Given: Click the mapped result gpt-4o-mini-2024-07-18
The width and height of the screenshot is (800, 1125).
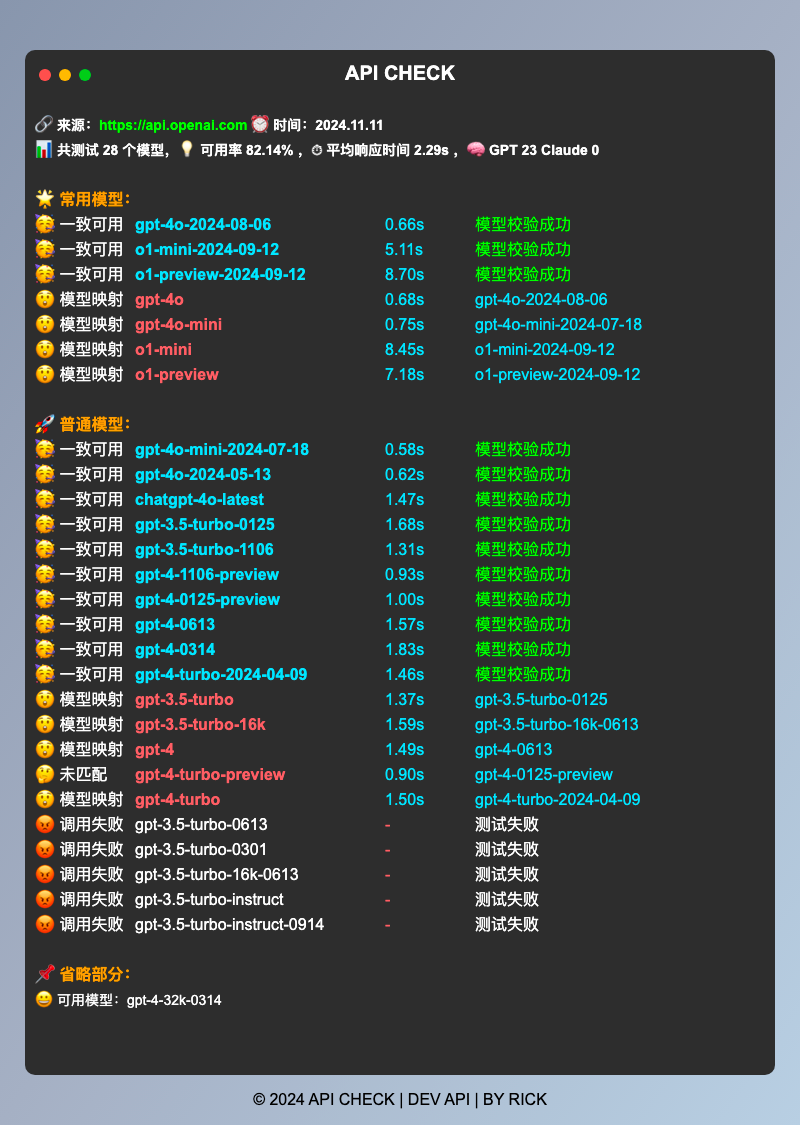Looking at the screenshot, I should pyautogui.click(x=558, y=324).
